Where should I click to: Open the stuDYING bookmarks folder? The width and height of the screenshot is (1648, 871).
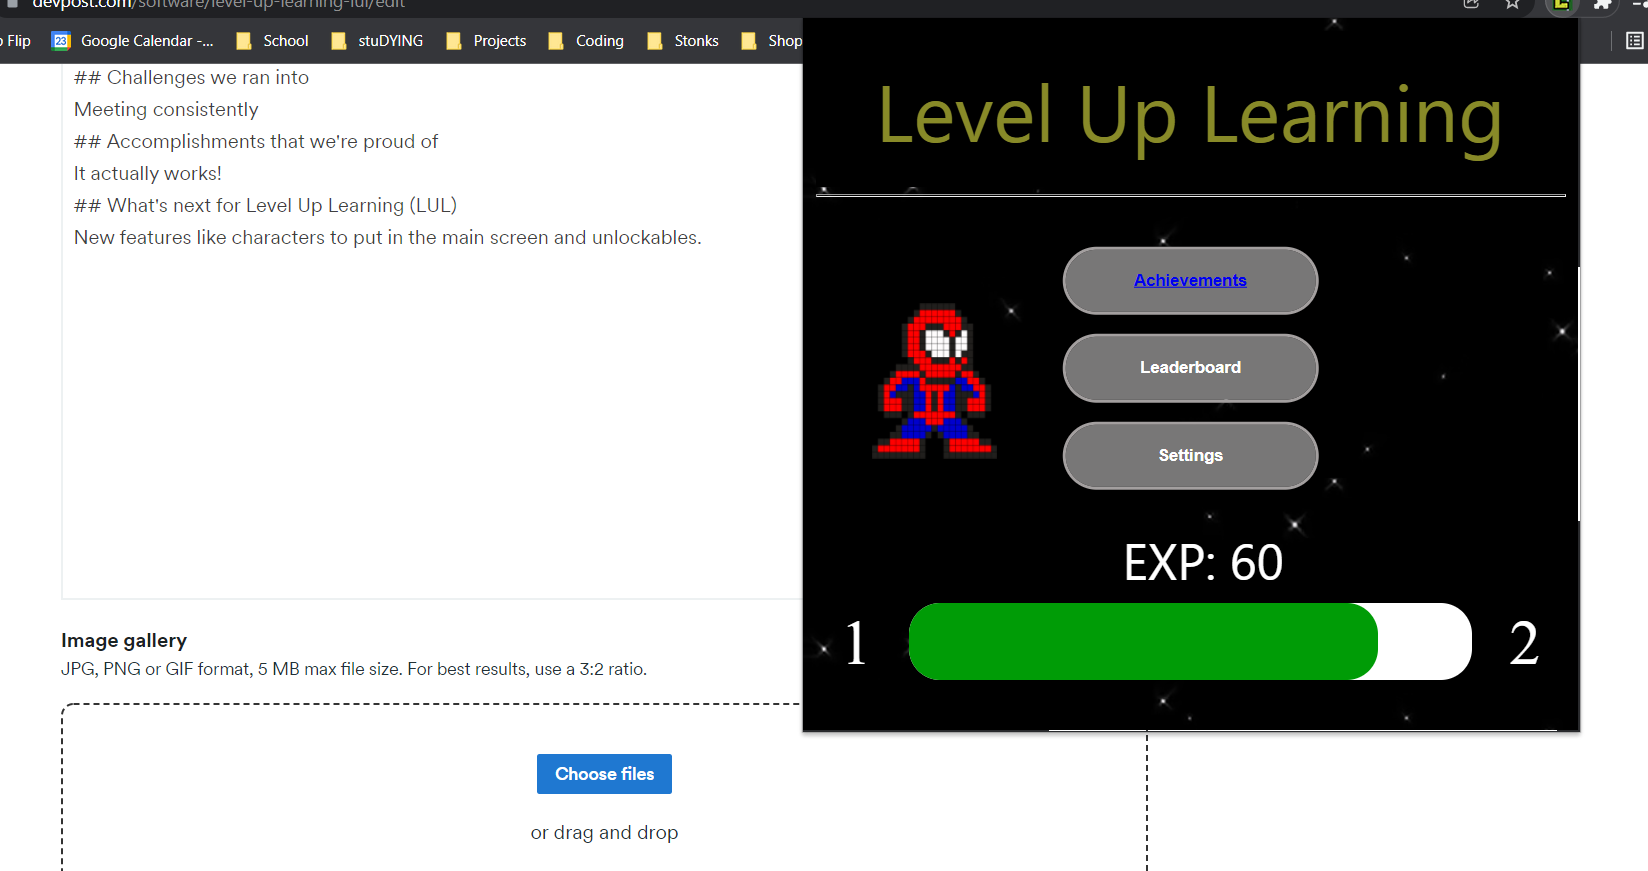tap(377, 41)
